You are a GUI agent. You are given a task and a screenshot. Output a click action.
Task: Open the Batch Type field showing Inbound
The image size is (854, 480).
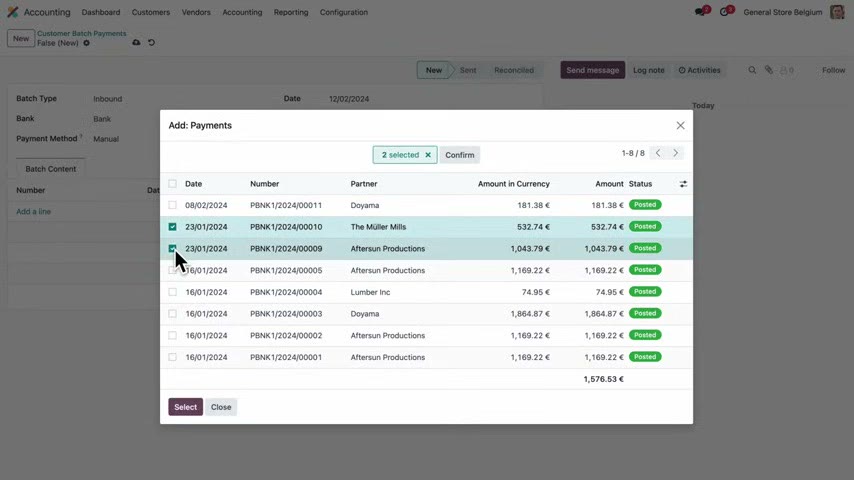(108, 99)
